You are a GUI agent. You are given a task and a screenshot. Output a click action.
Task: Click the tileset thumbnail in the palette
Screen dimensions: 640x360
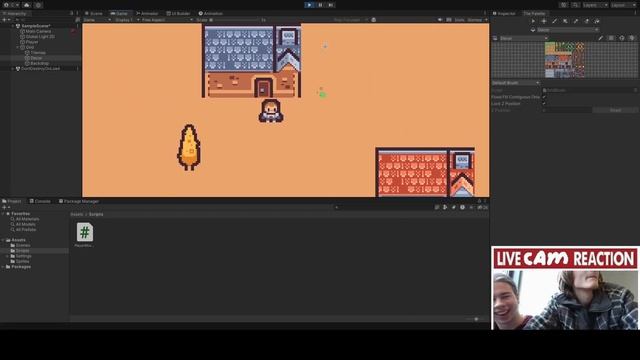point(564,60)
